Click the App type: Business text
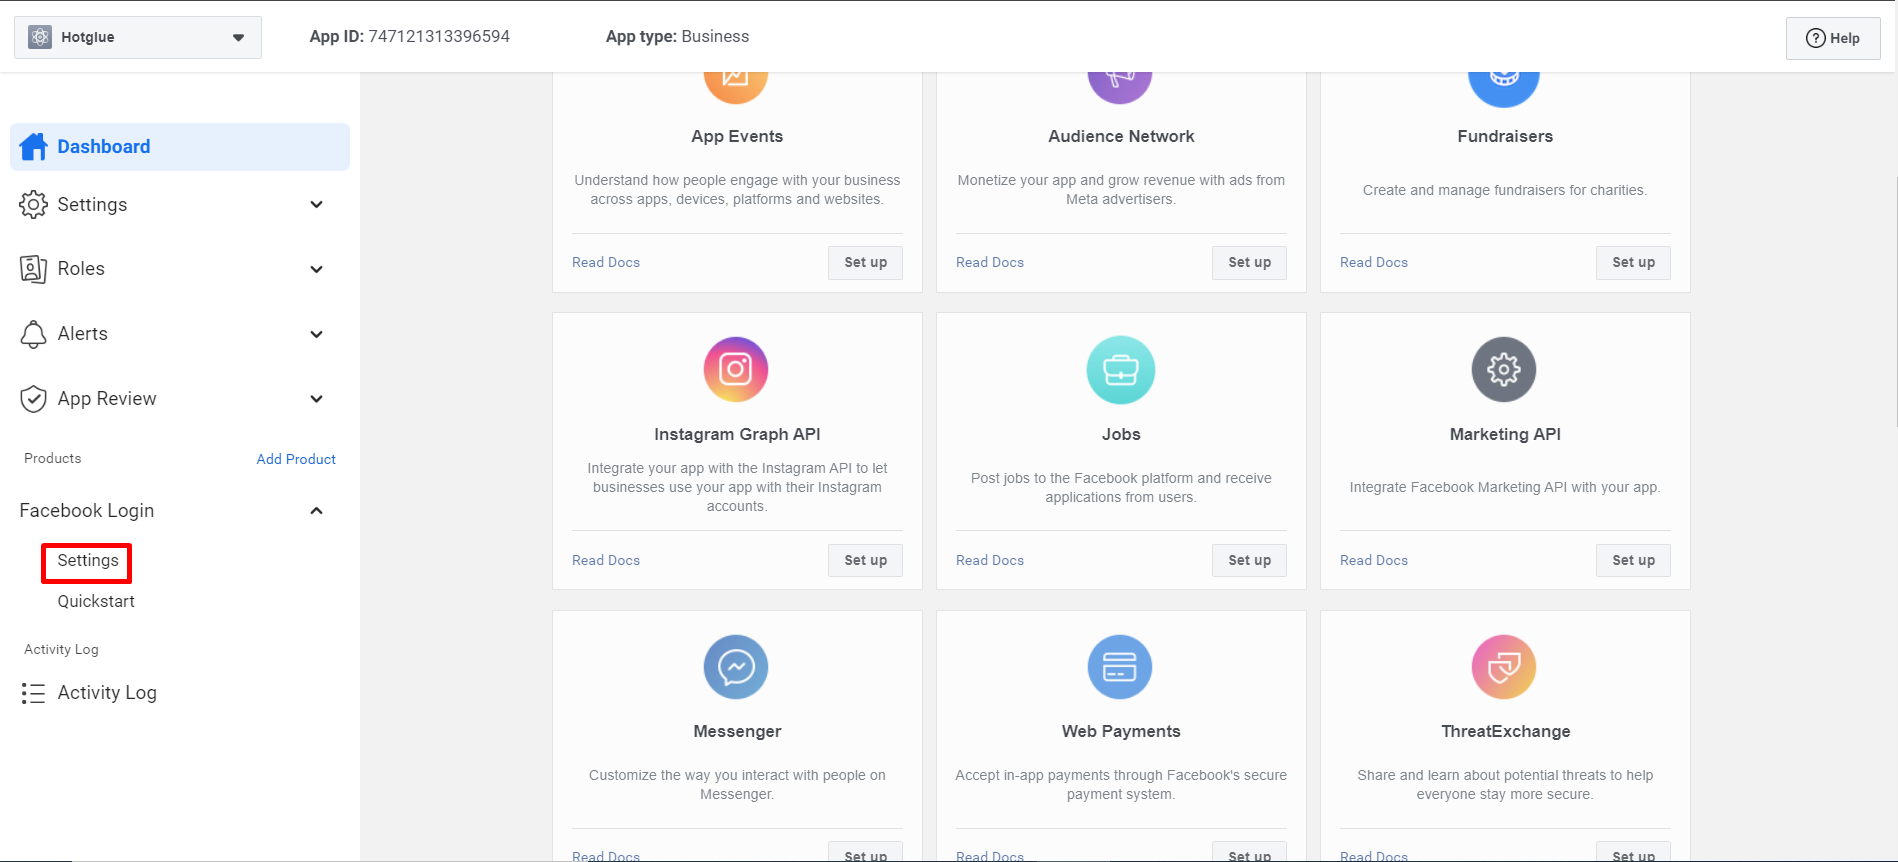This screenshot has width=1898, height=862. pyautogui.click(x=677, y=37)
